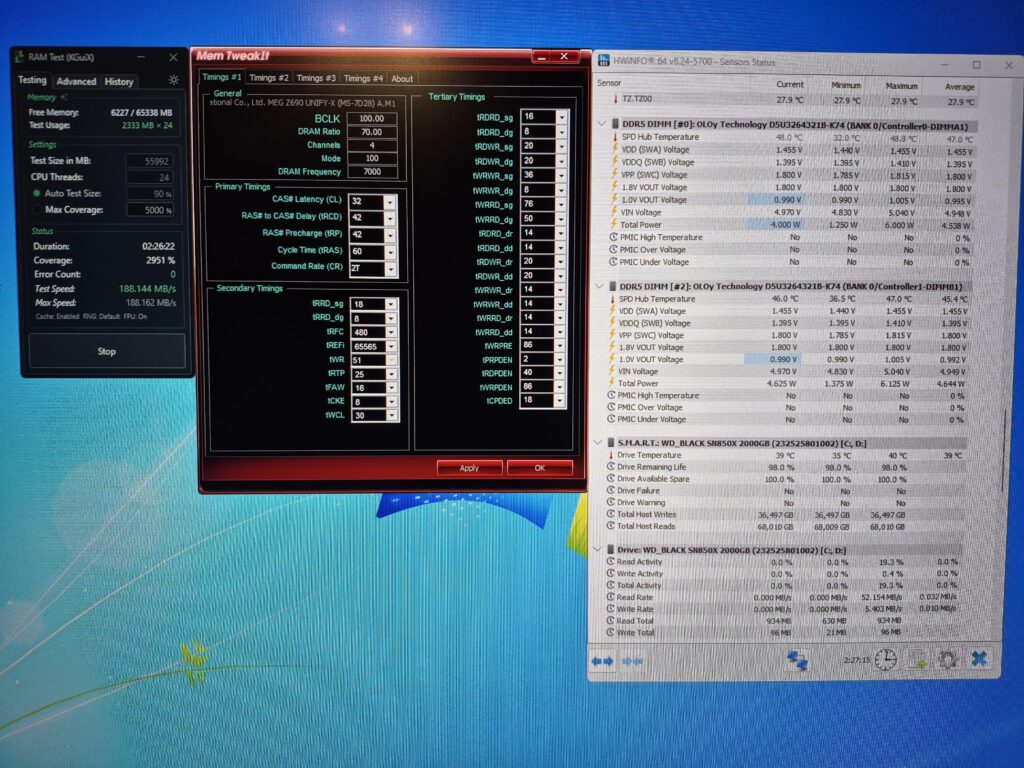
Task: Click the clock icon beside PMIC High Temperature DIMM #0
Action: 613,237
